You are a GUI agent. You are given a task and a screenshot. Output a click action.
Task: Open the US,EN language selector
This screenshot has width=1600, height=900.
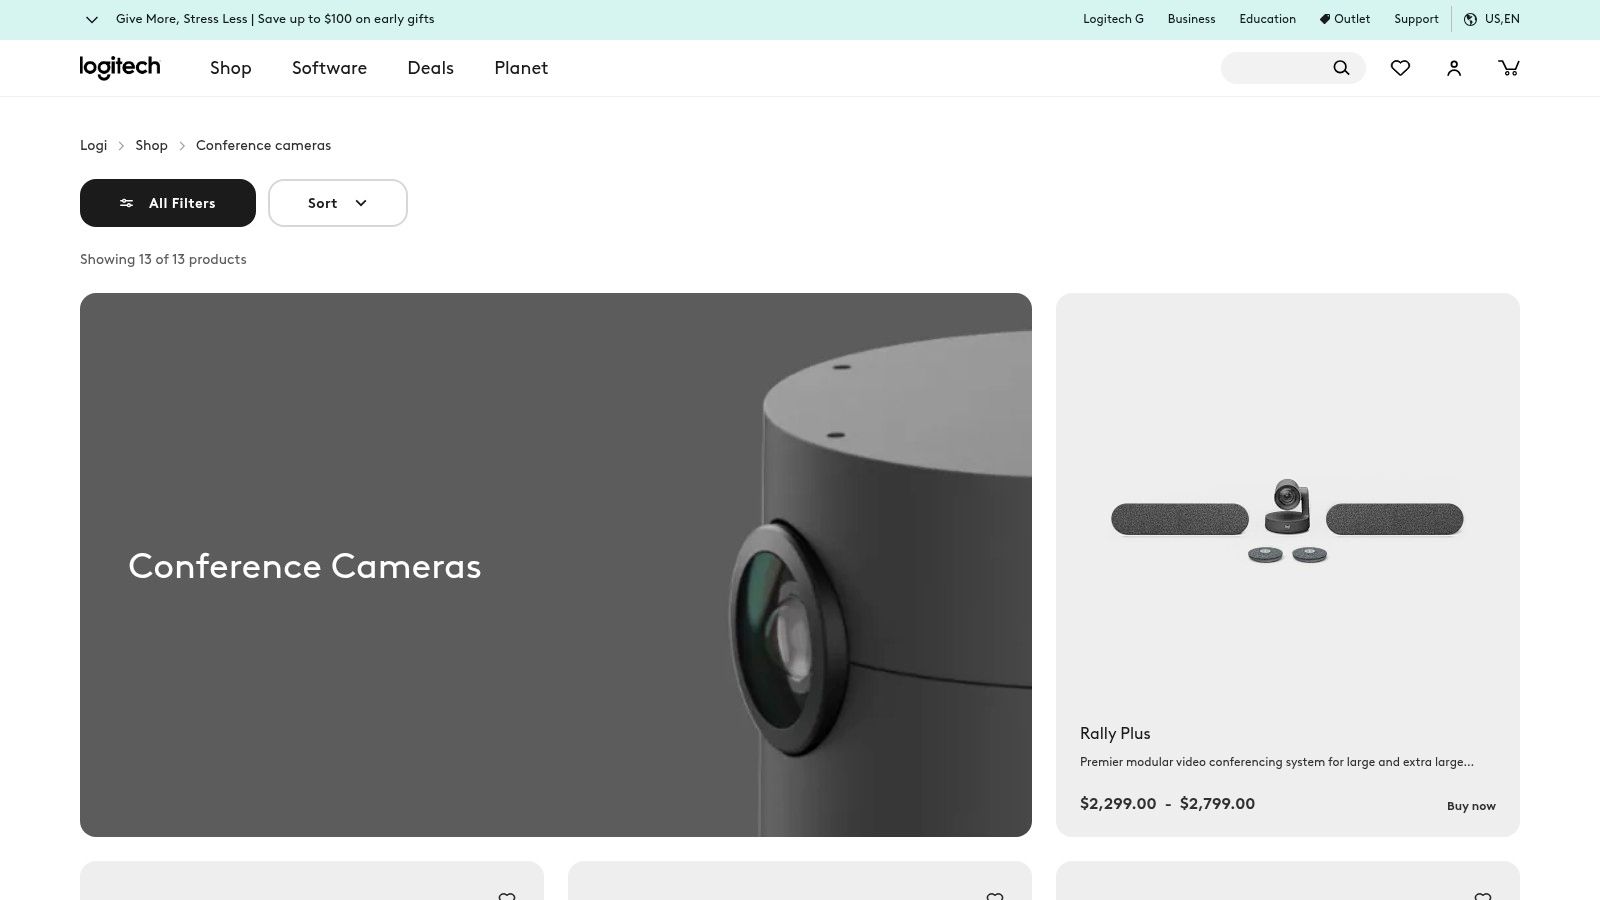[1502, 19]
